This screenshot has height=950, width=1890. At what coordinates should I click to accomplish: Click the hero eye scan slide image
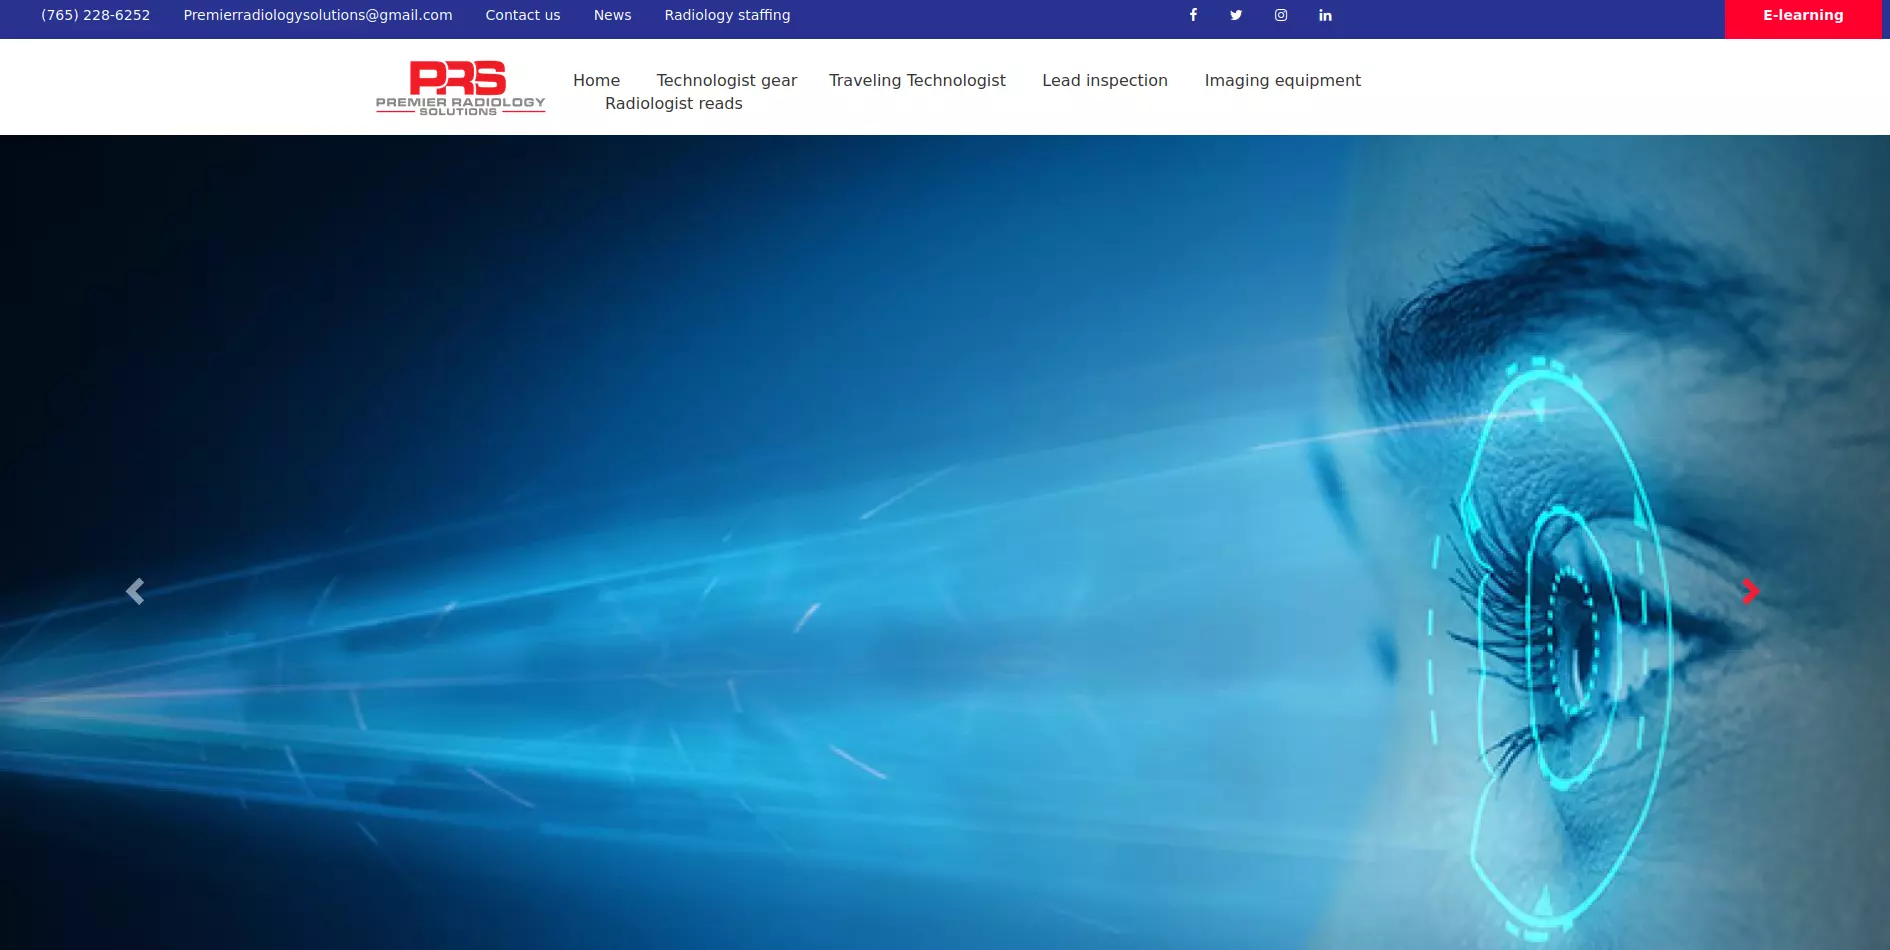point(945,542)
